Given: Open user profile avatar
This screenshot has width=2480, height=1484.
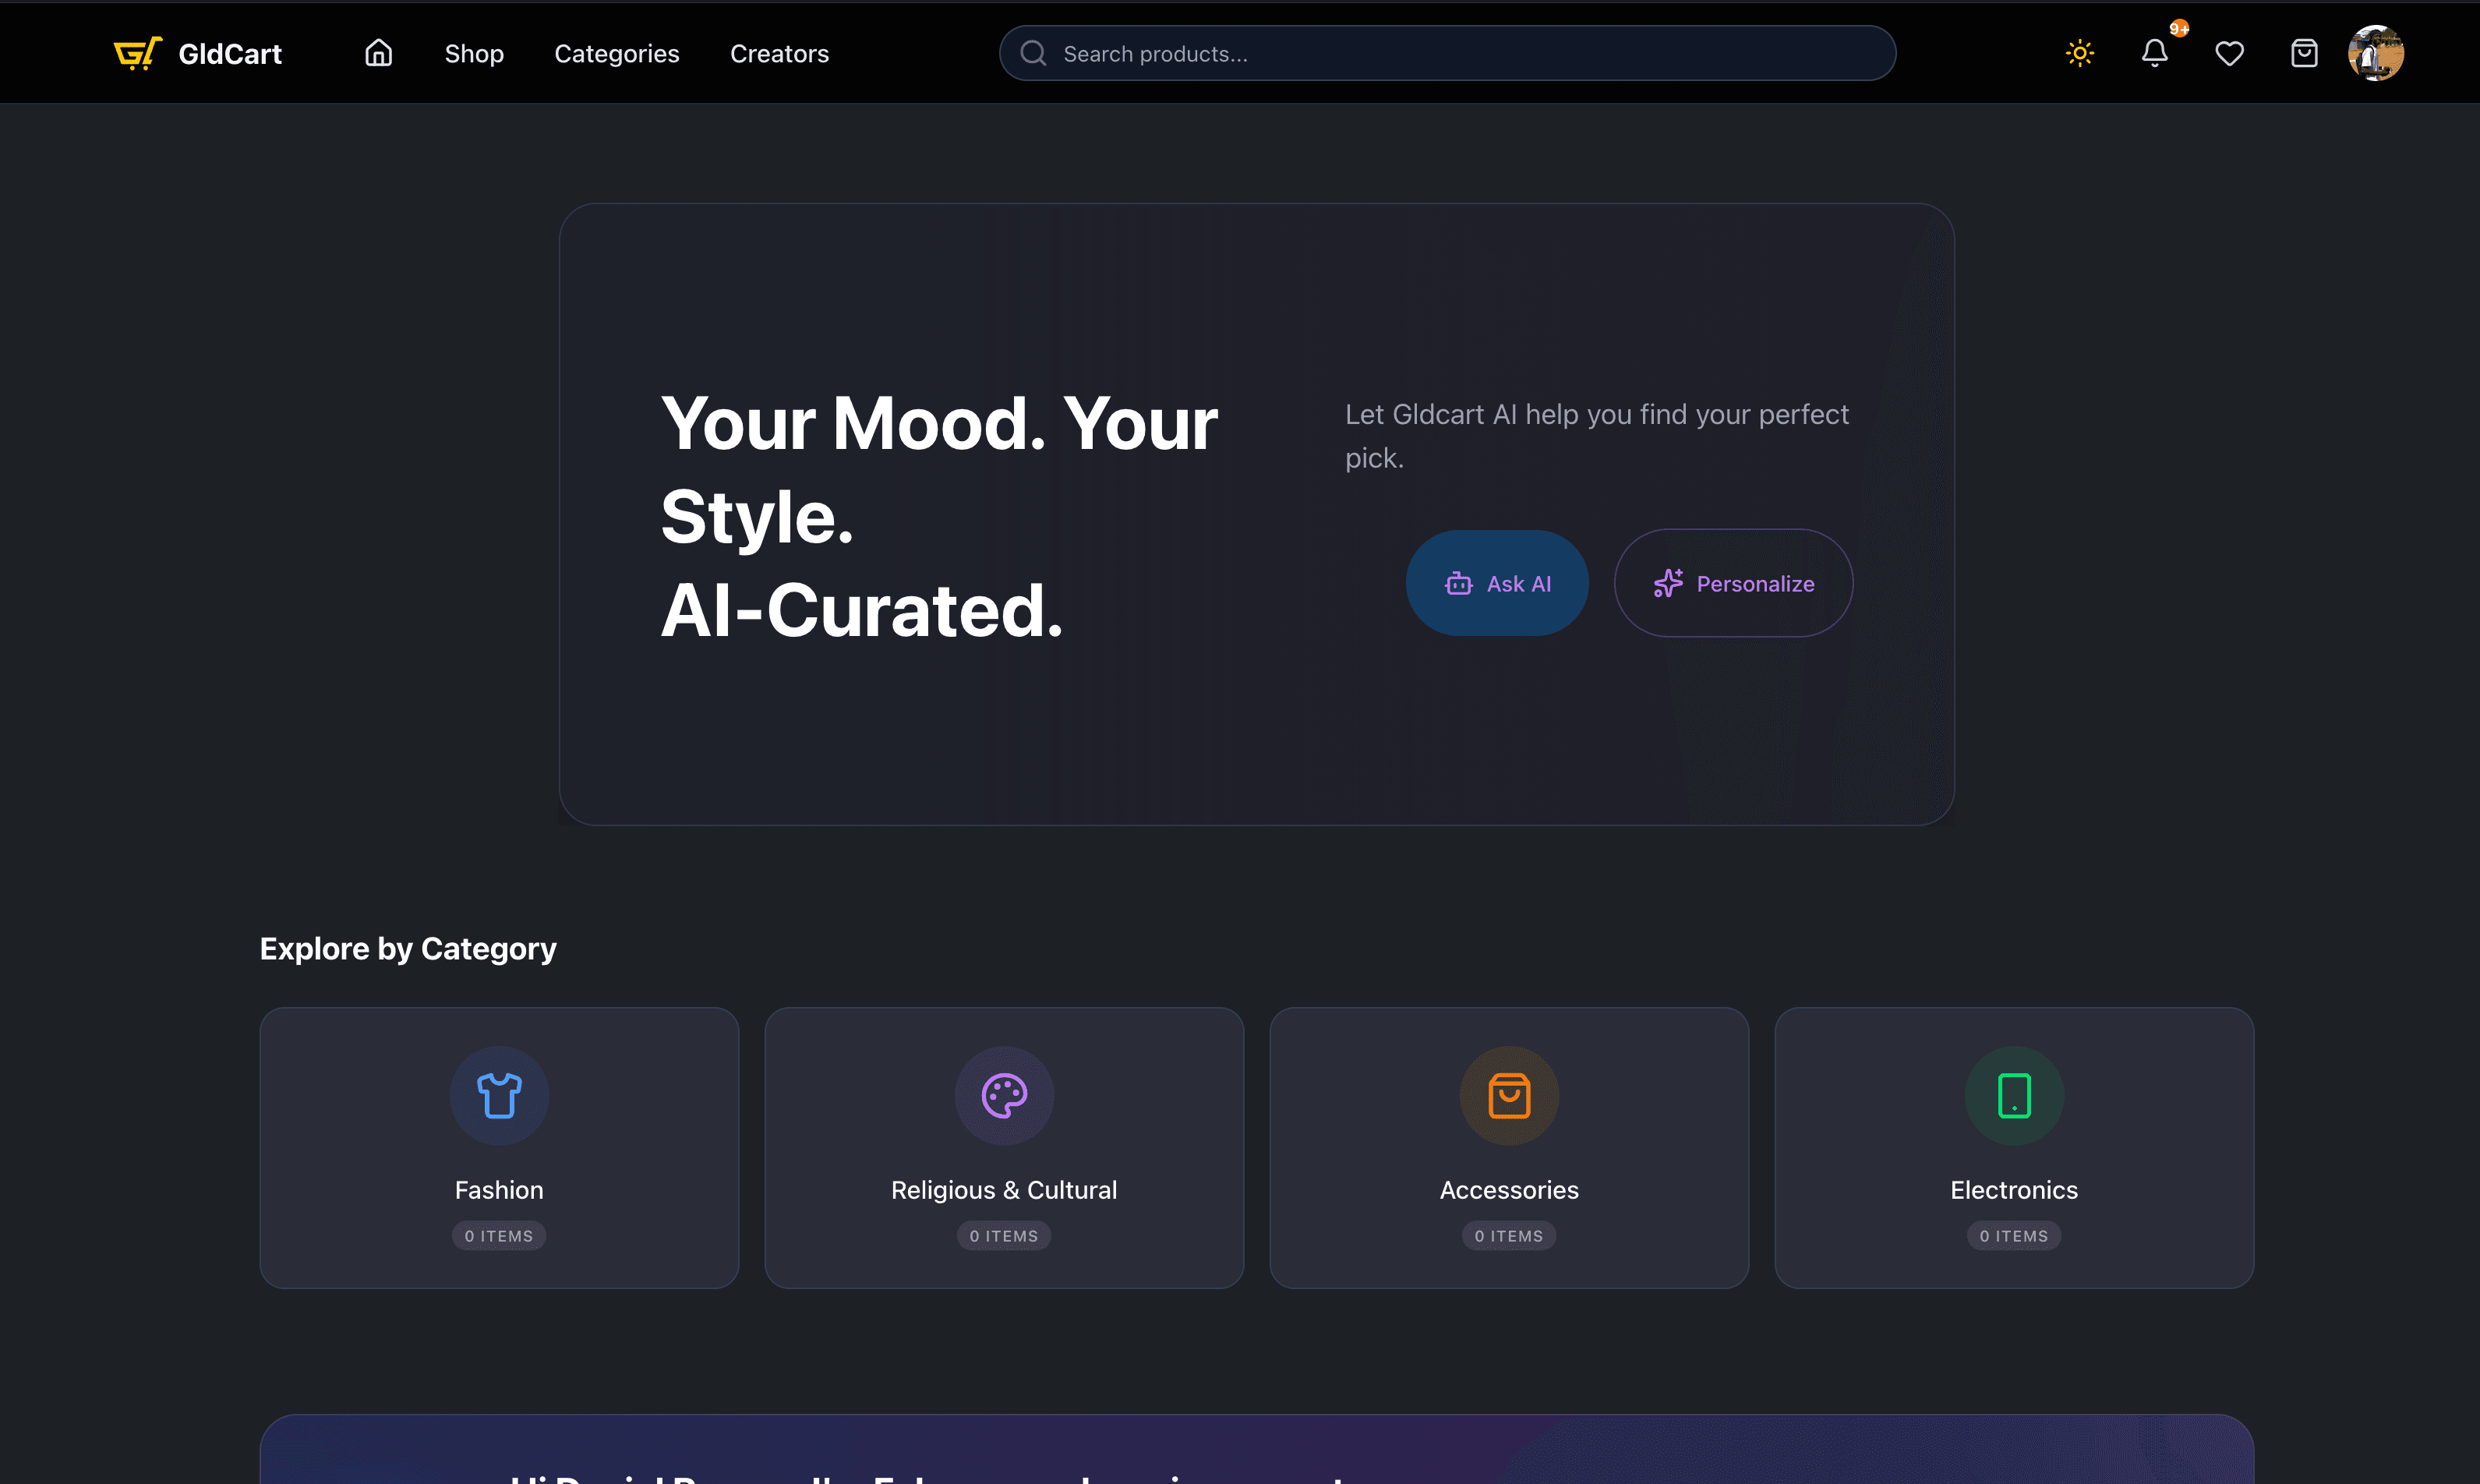Looking at the screenshot, I should pyautogui.click(x=2376, y=53).
